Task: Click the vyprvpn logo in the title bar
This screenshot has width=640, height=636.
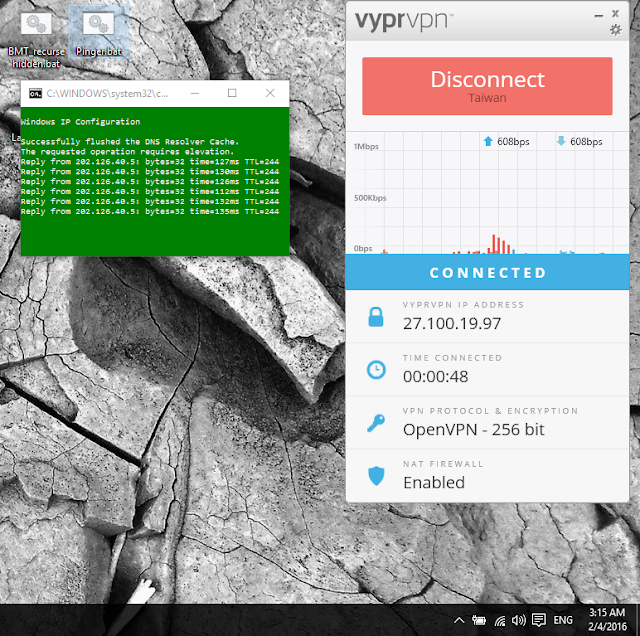Action: 404,21
